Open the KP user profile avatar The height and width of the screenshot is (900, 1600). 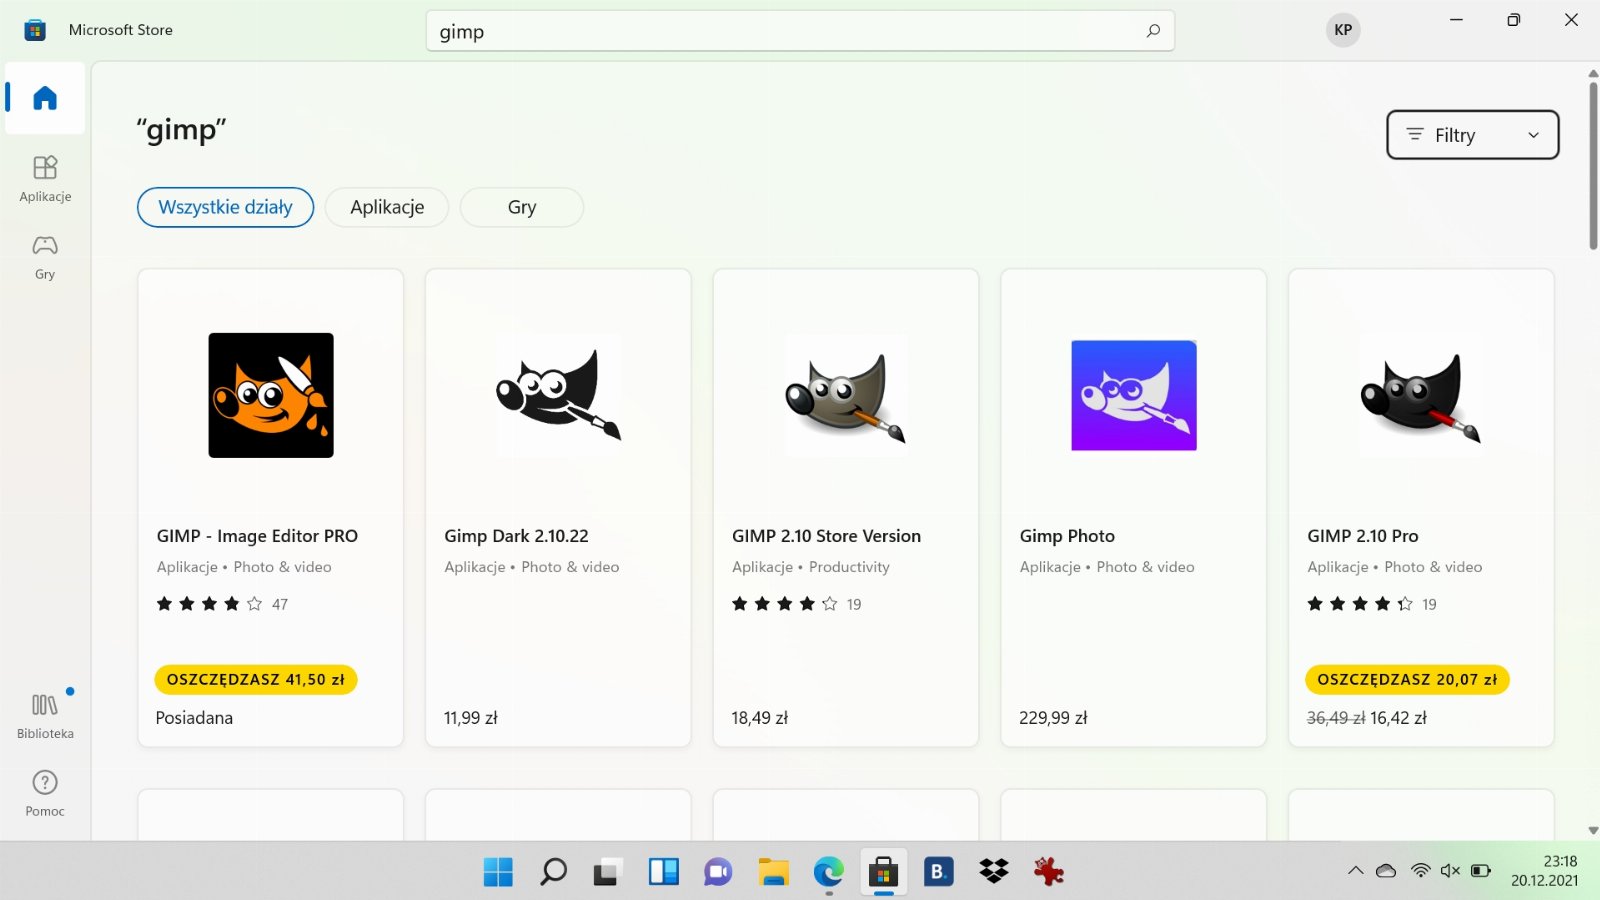[1343, 30]
